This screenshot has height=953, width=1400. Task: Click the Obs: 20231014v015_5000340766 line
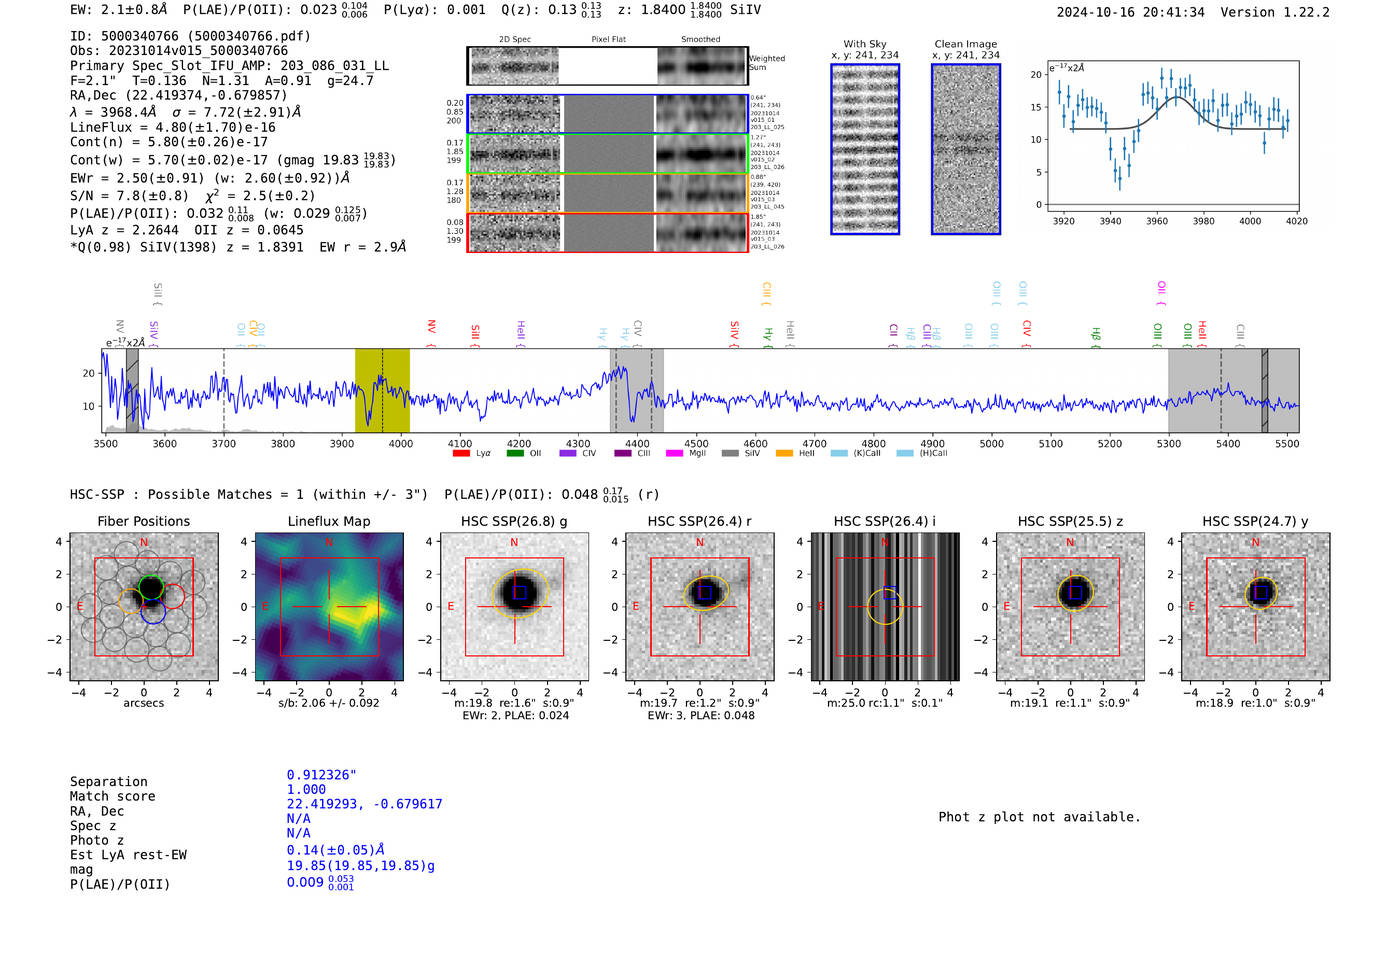(x=179, y=51)
